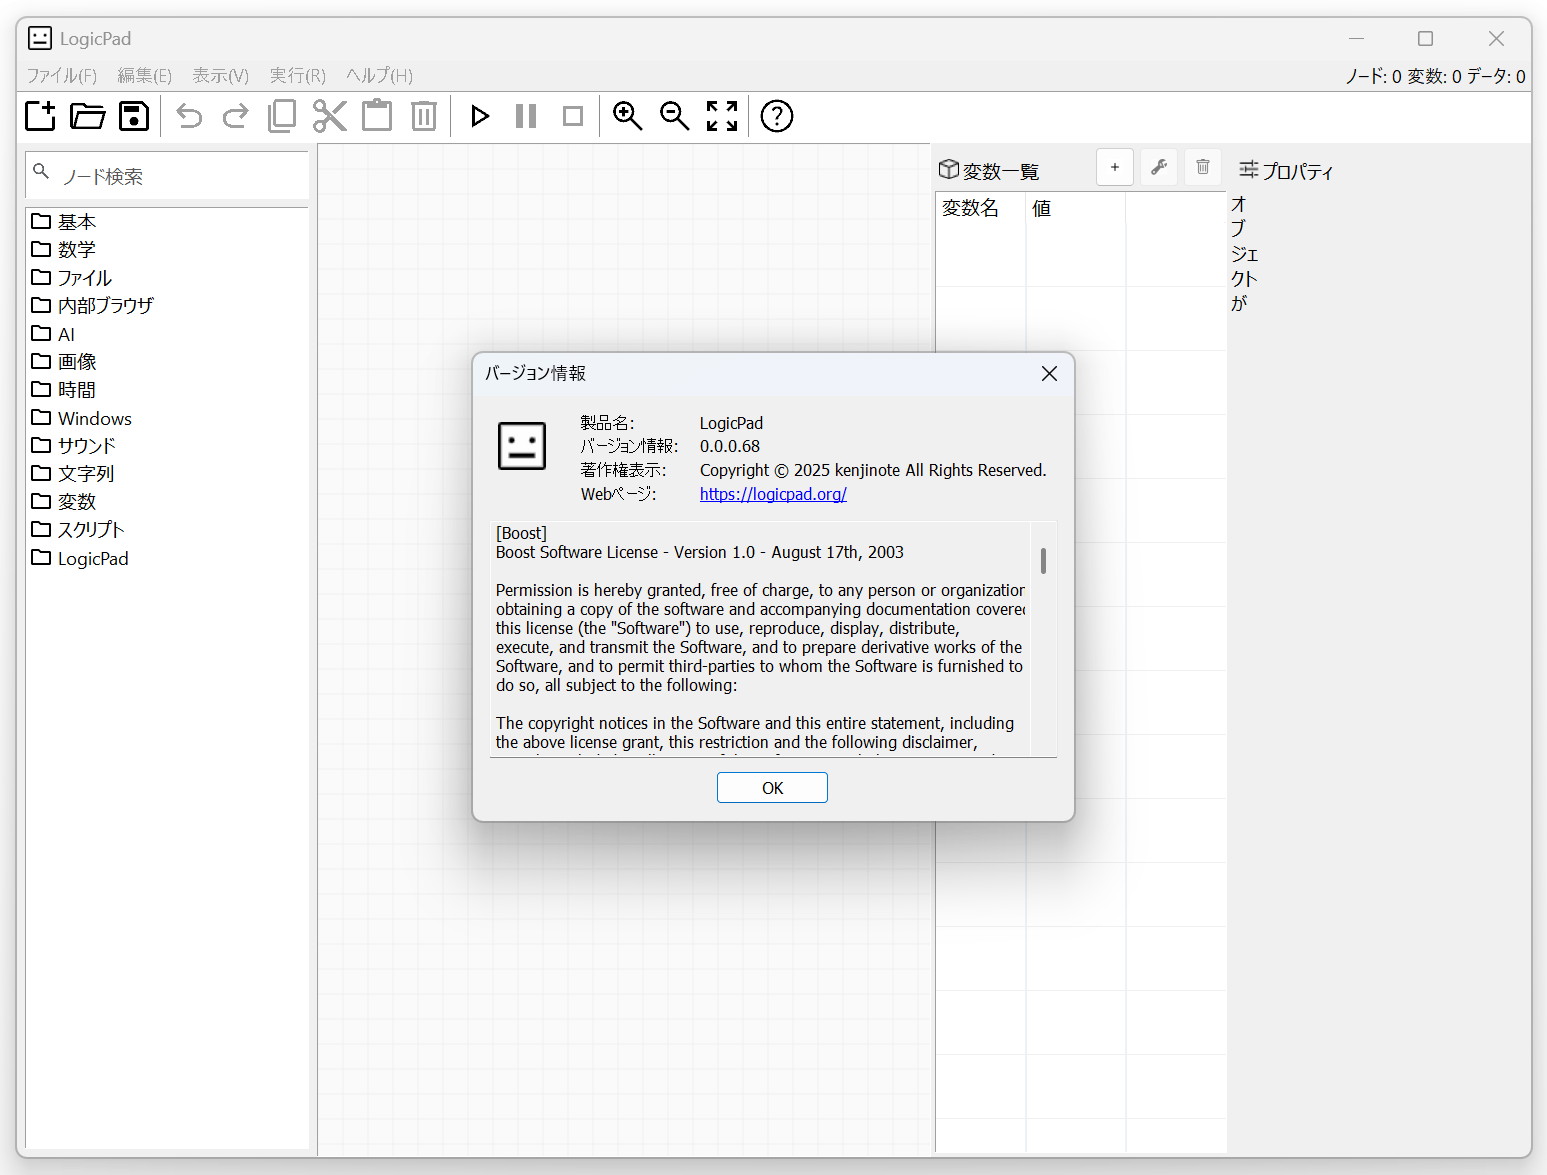This screenshot has height=1175, width=1547.
Task: Open the ファイル(F) menu
Action: pos(62,76)
